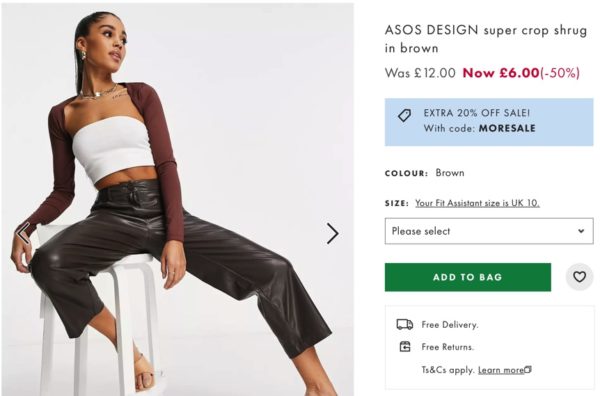The image size is (600, 396).
Task: Click the returns box icon
Action: tap(405, 347)
